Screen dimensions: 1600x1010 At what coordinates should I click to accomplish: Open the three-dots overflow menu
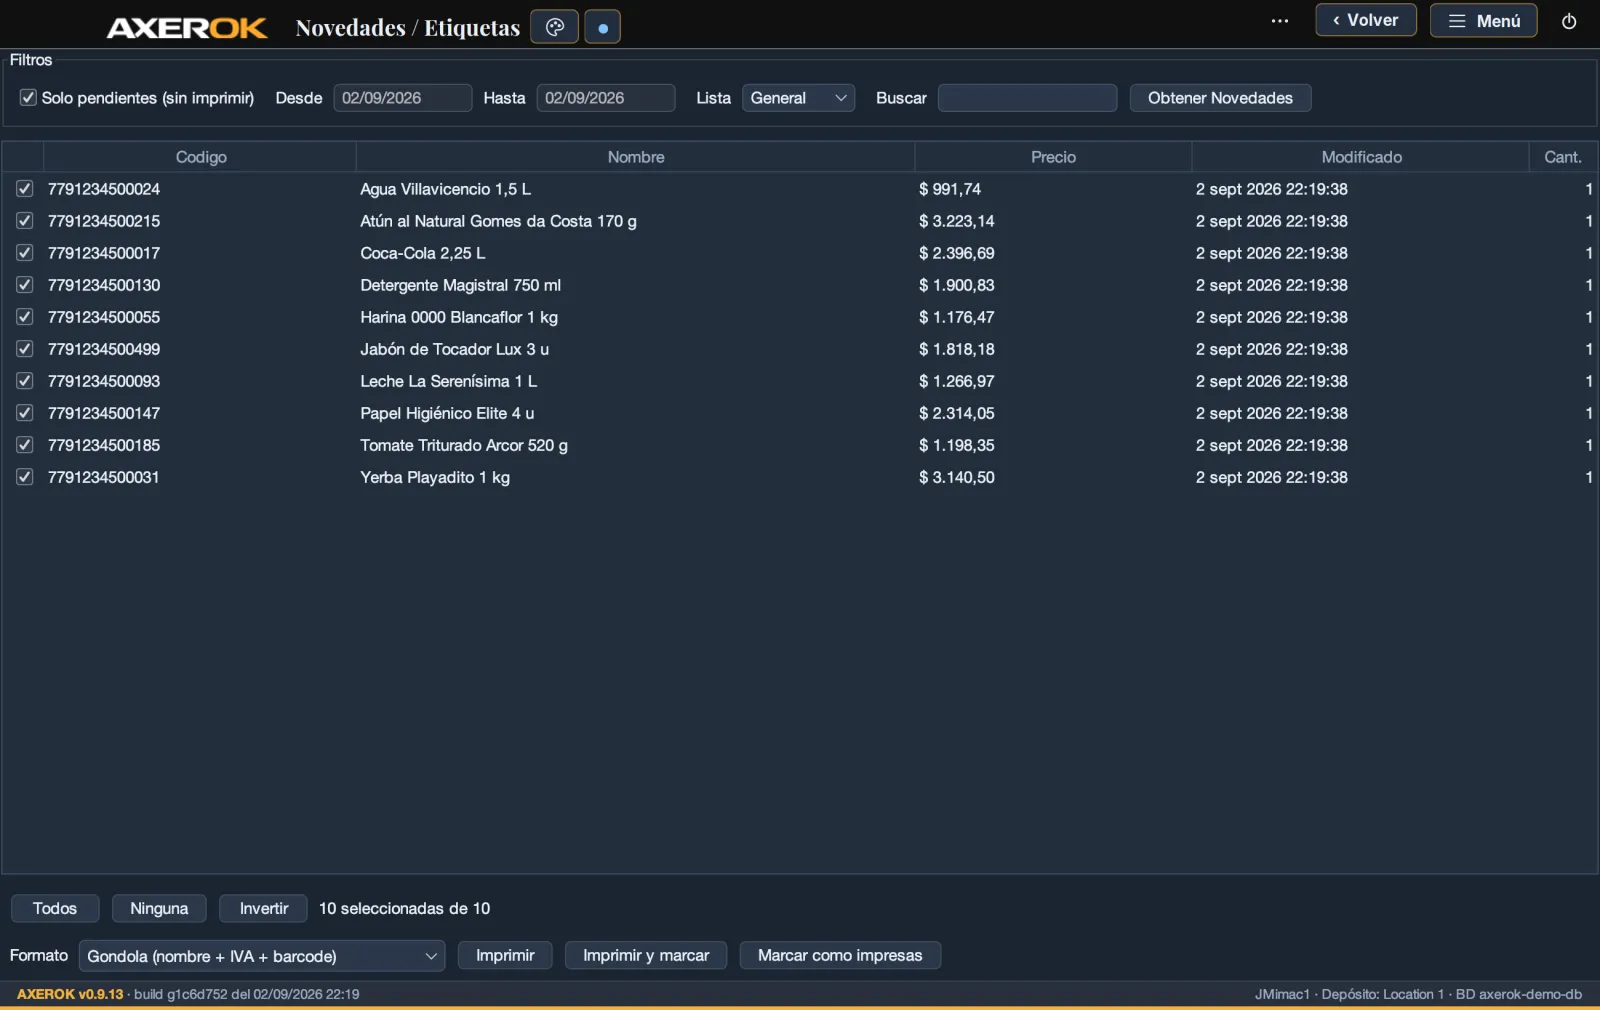click(x=1280, y=21)
